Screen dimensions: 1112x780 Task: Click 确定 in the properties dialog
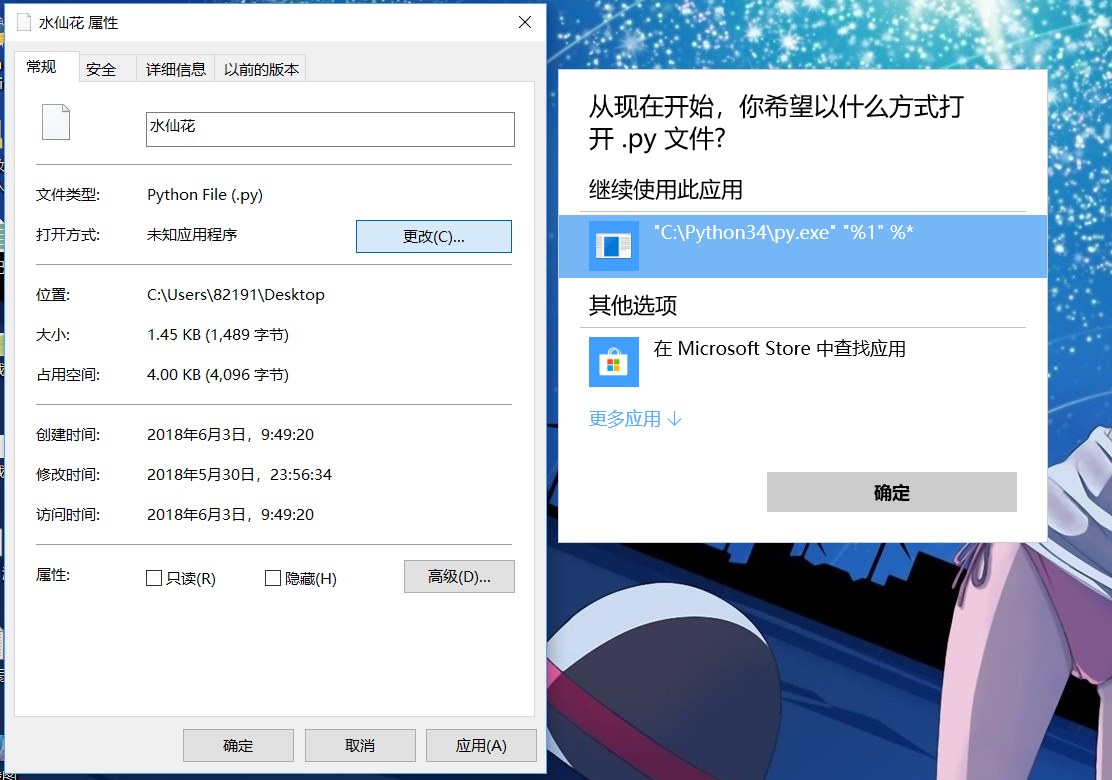tap(238, 745)
